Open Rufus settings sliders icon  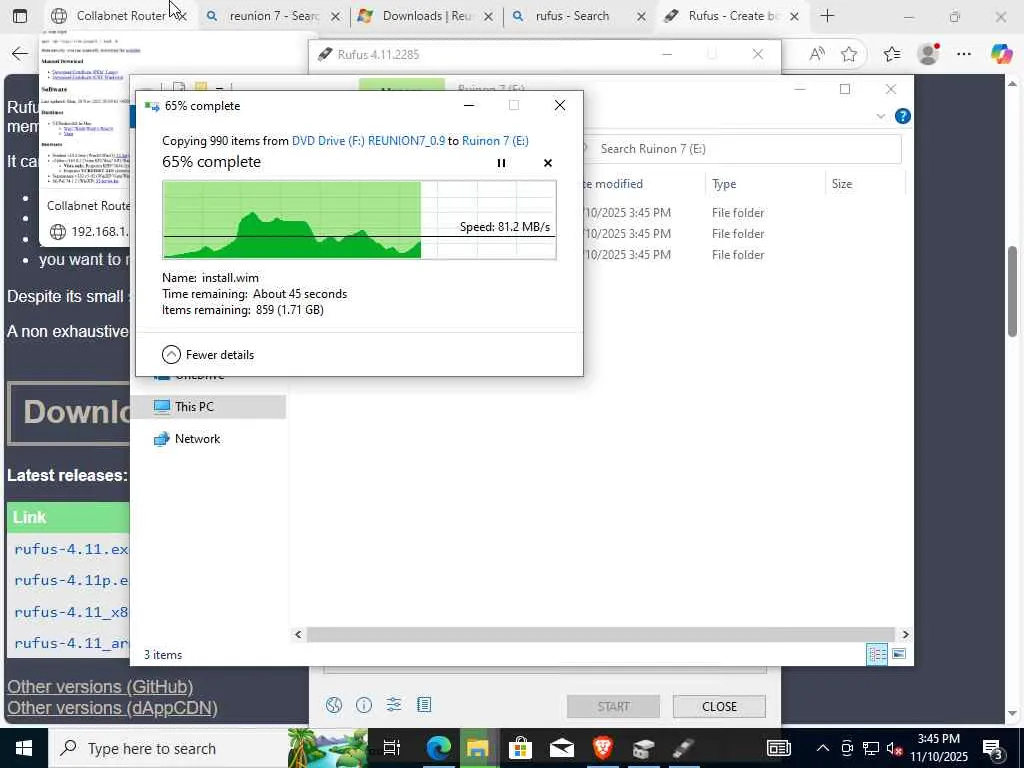pos(394,705)
